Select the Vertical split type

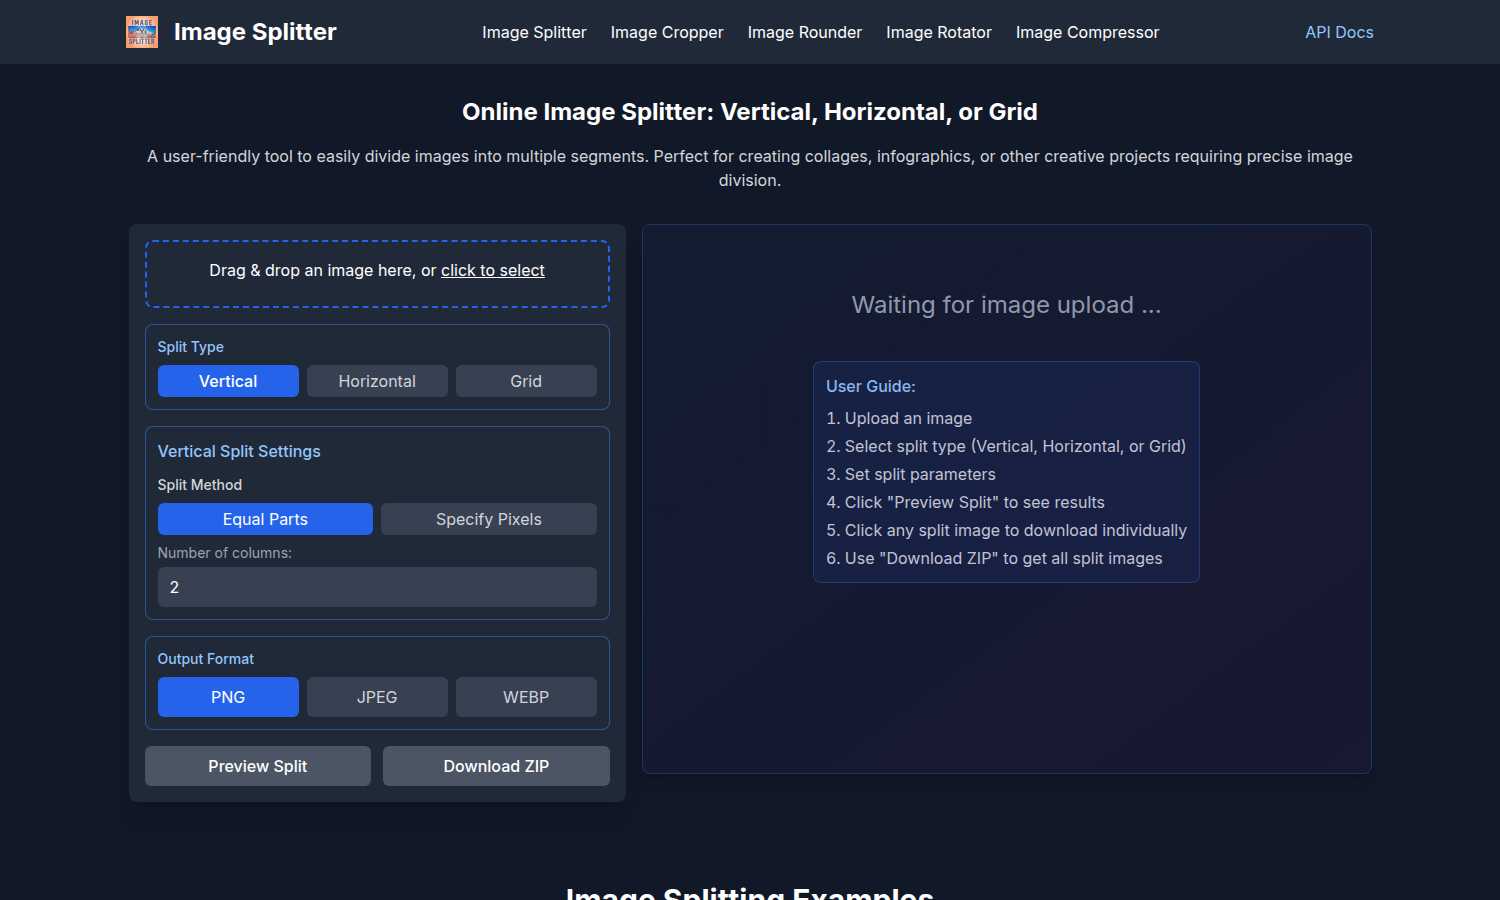(x=228, y=381)
